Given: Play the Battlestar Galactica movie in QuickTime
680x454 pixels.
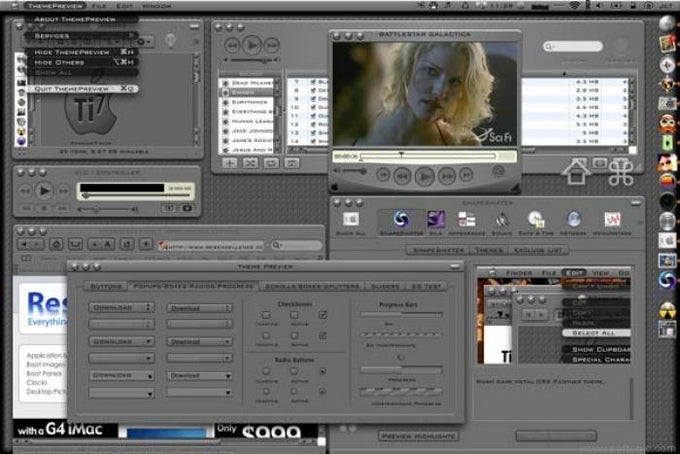Looking at the screenshot, I should (x=425, y=176).
